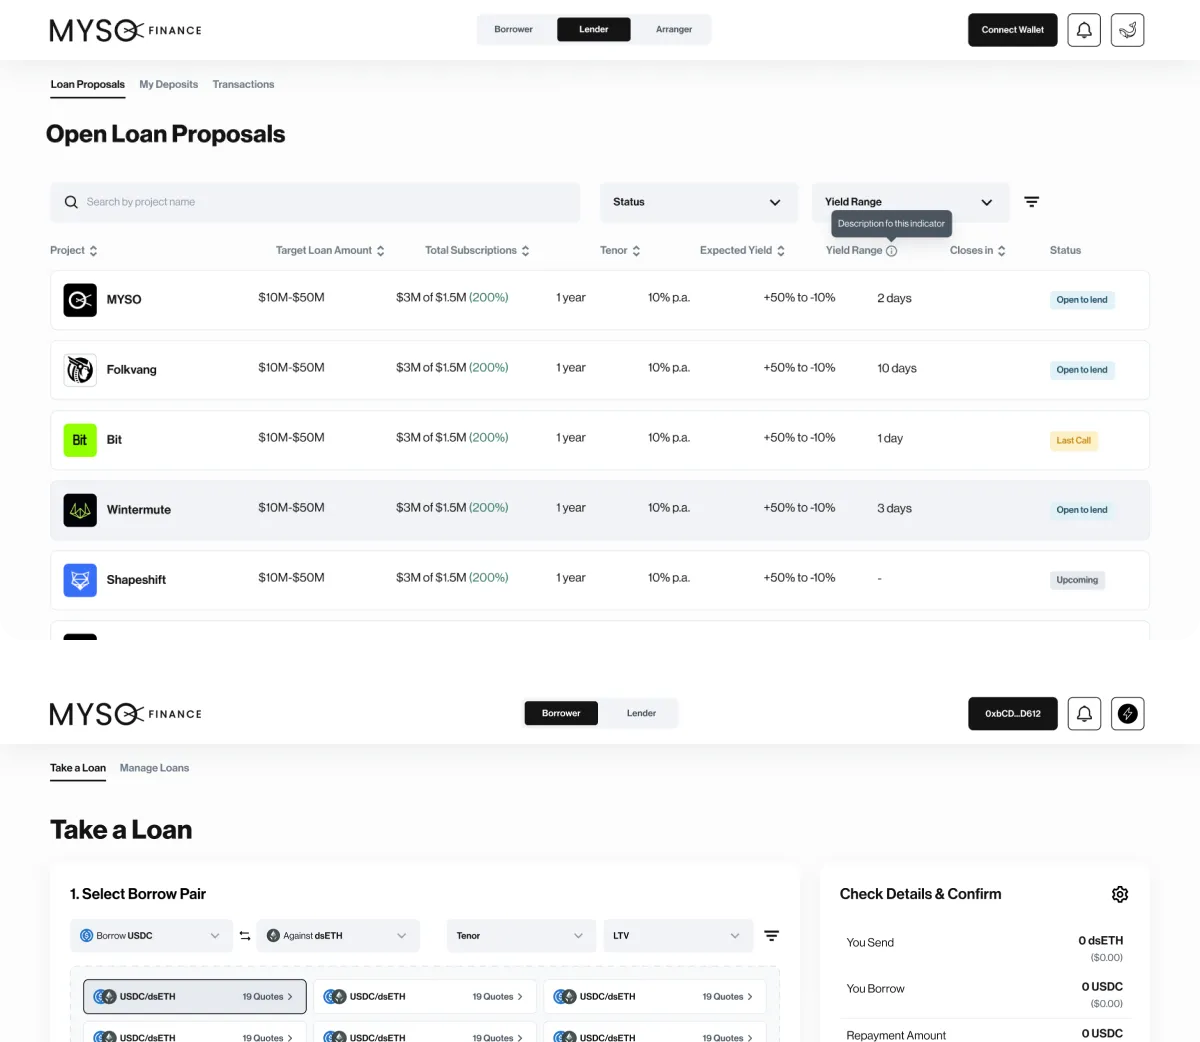Switch to Borrower role in the Connect Wallet header

point(514,30)
